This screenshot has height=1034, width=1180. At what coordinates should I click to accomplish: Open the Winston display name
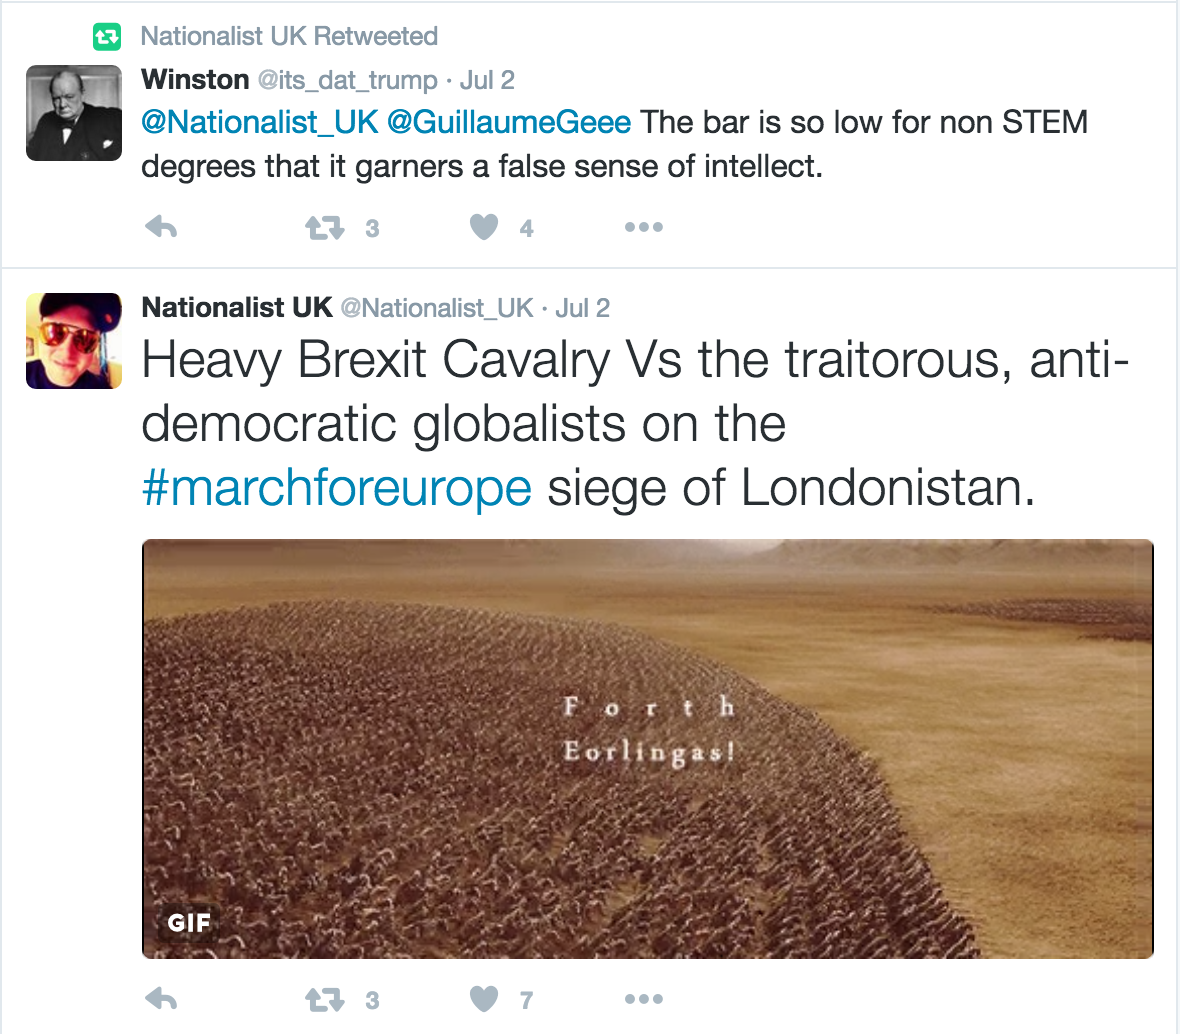tap(195, 80)
